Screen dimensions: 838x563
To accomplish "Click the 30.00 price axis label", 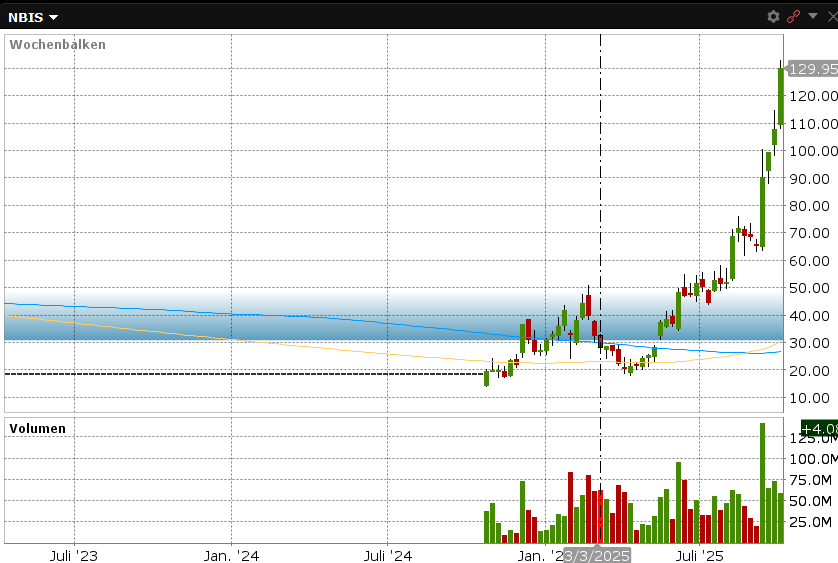I will (810, 343).
